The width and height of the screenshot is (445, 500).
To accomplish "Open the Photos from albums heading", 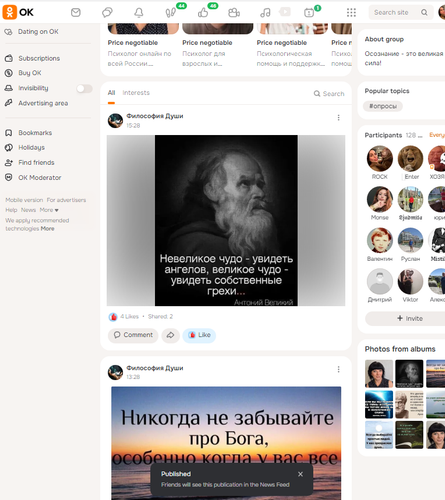I will click(400, 349).
